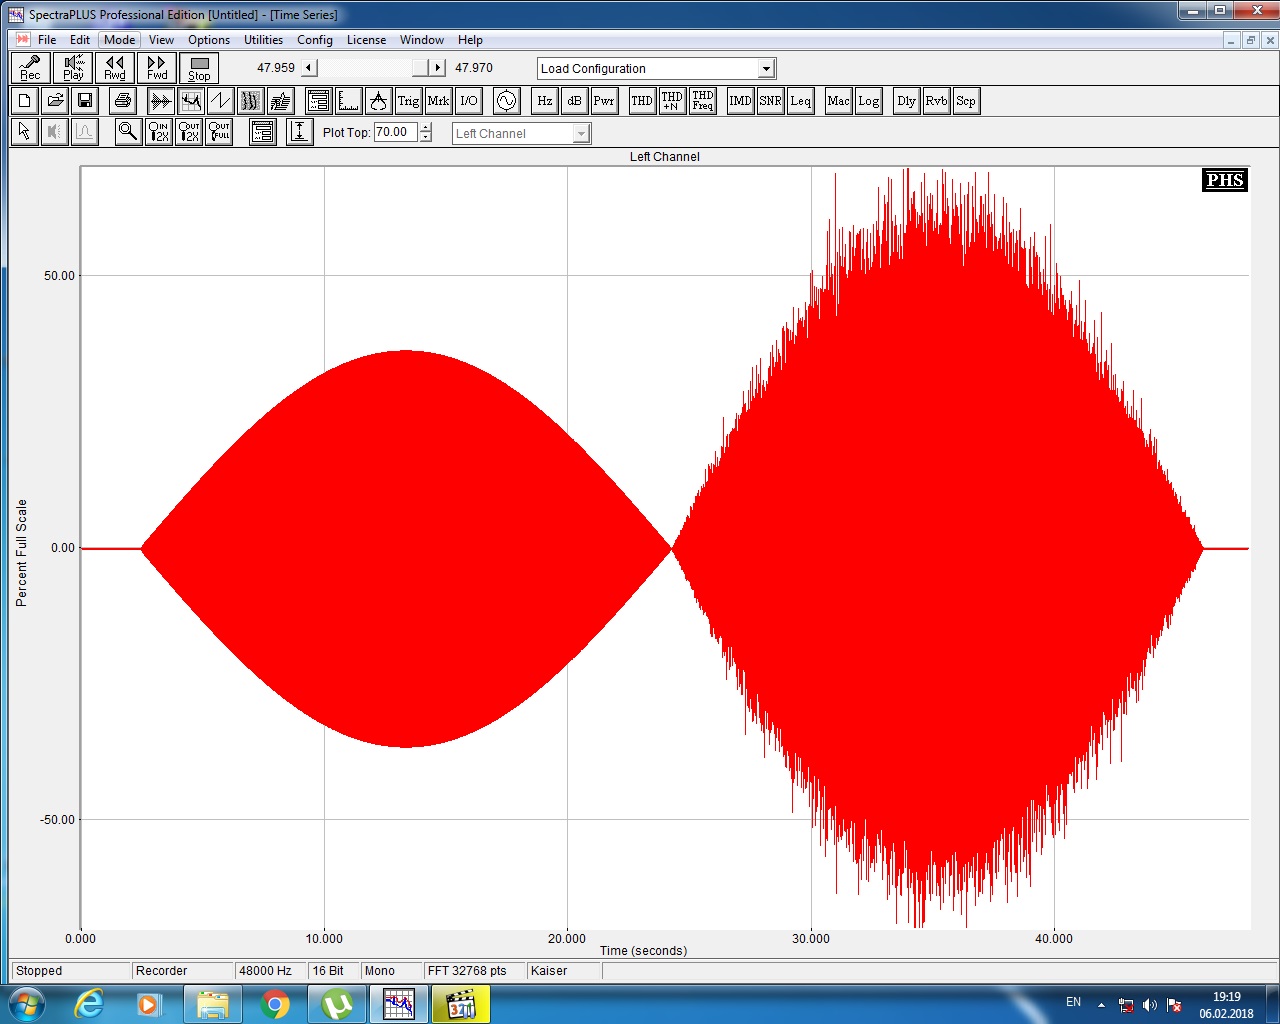
Task: Save file with the floppy disk icon
Action: pyautogui.click(x=85, y=101)
